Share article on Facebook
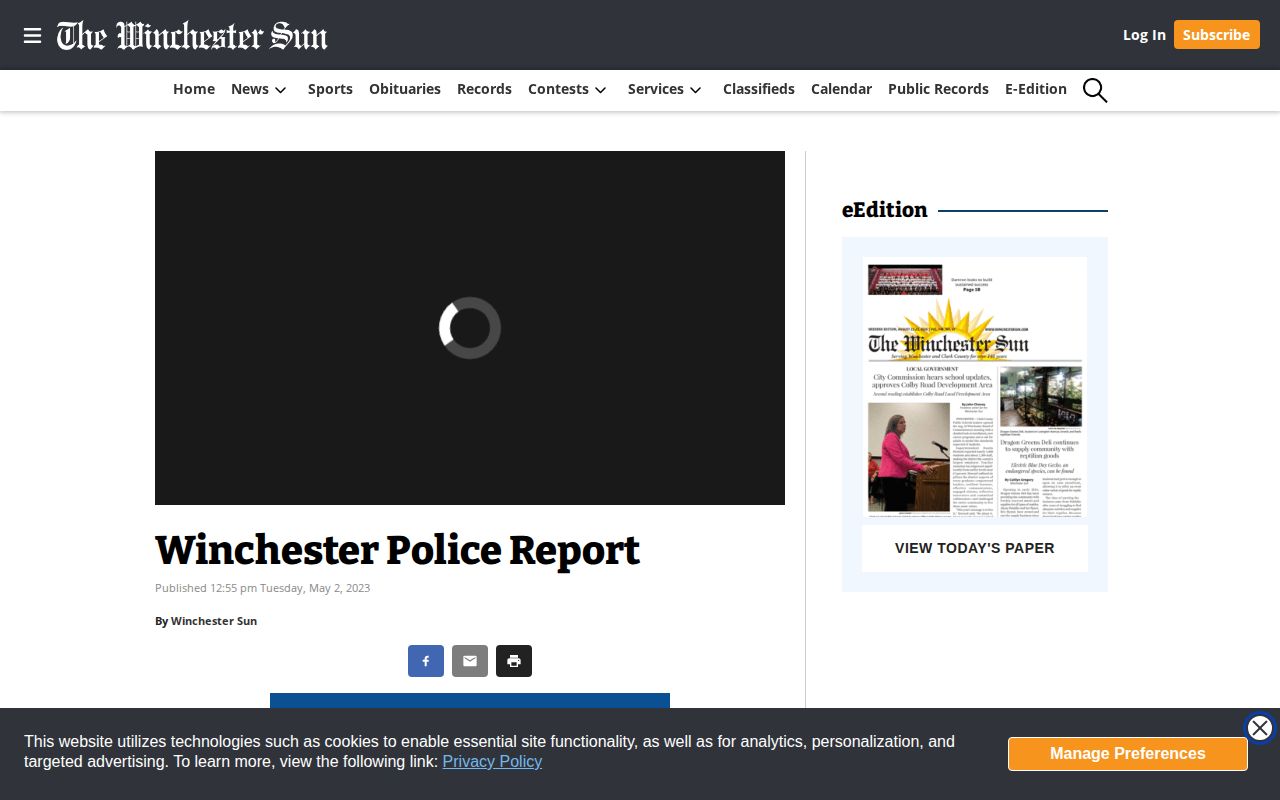 (x=426, y=661)
